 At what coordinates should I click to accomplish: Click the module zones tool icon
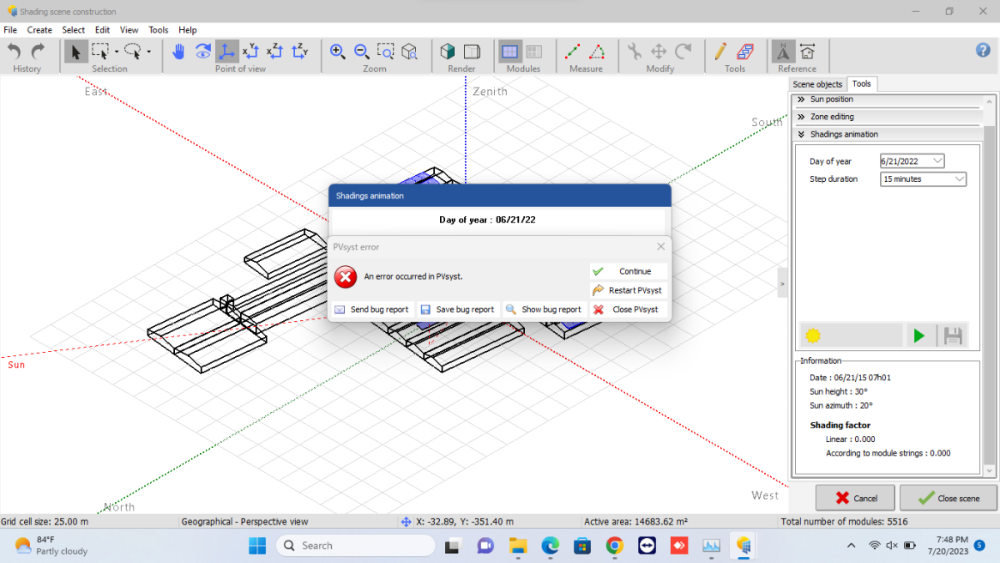pos(746,52)
